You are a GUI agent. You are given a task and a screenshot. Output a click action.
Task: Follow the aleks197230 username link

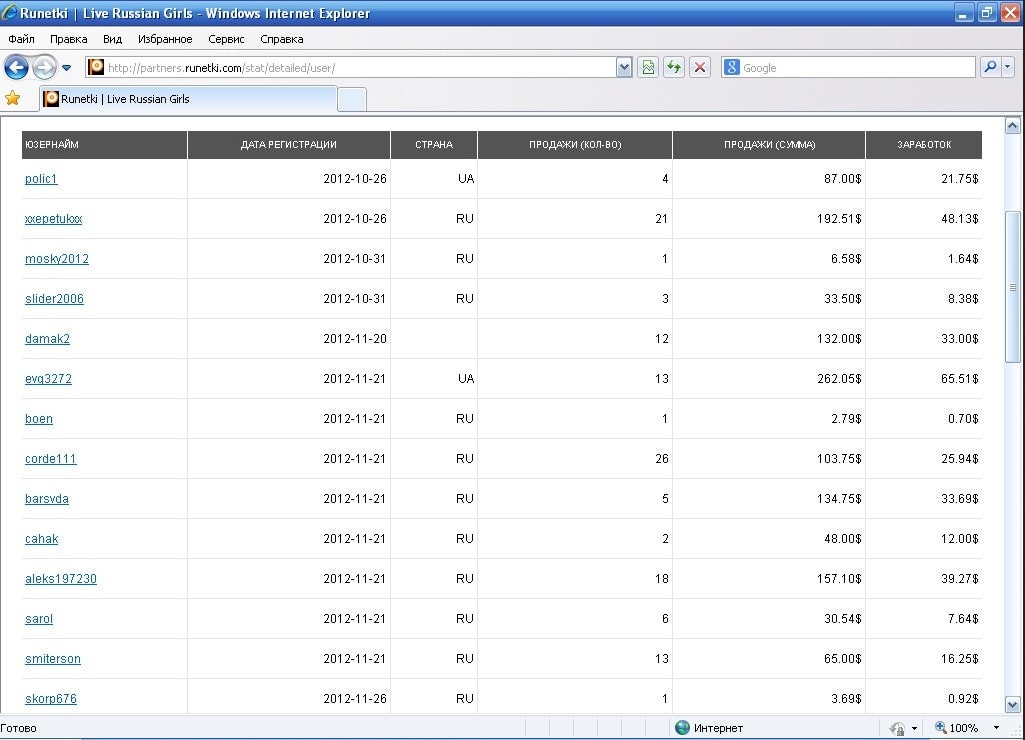tap(61, 579)
